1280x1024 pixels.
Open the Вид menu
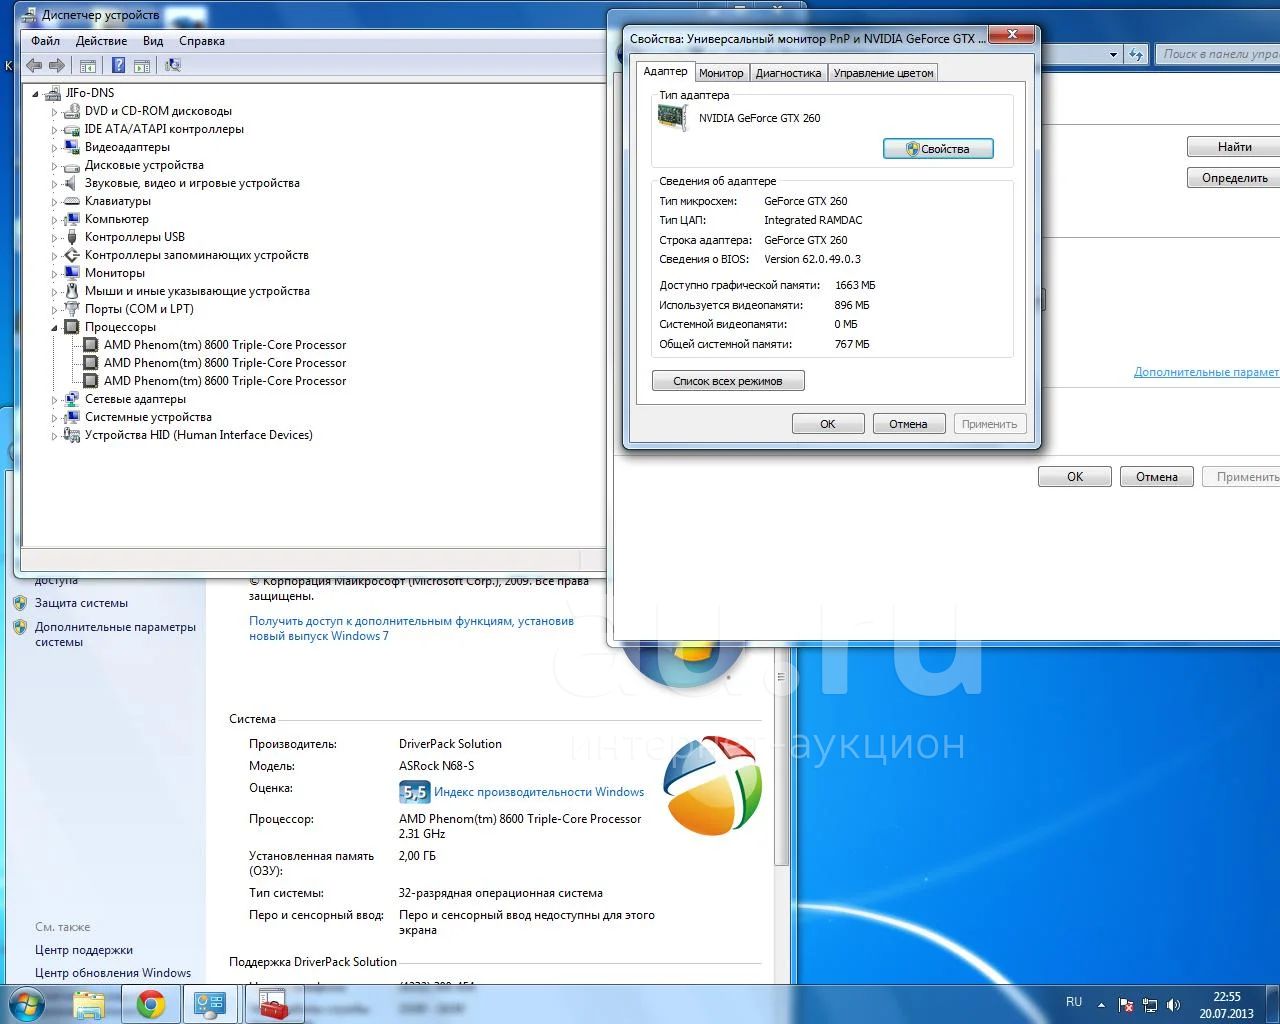coord(153,41)
